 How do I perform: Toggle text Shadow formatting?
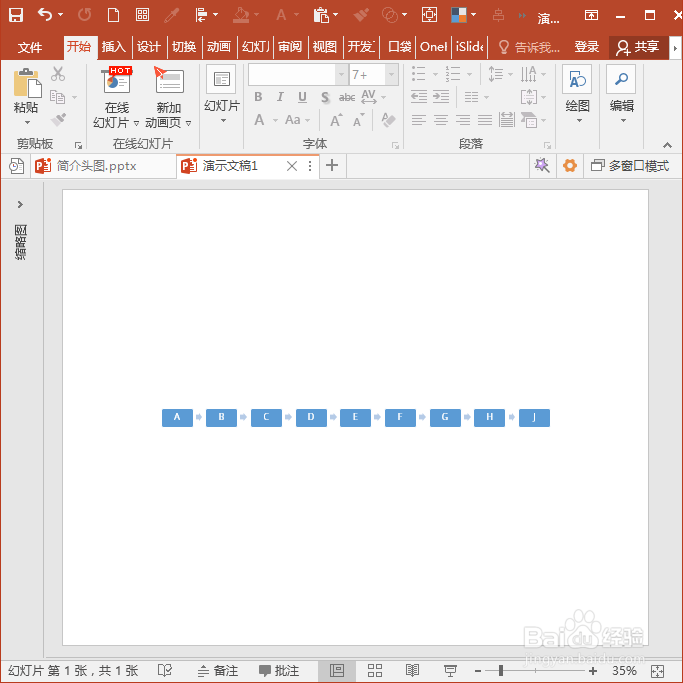click(x=325, y=97)
